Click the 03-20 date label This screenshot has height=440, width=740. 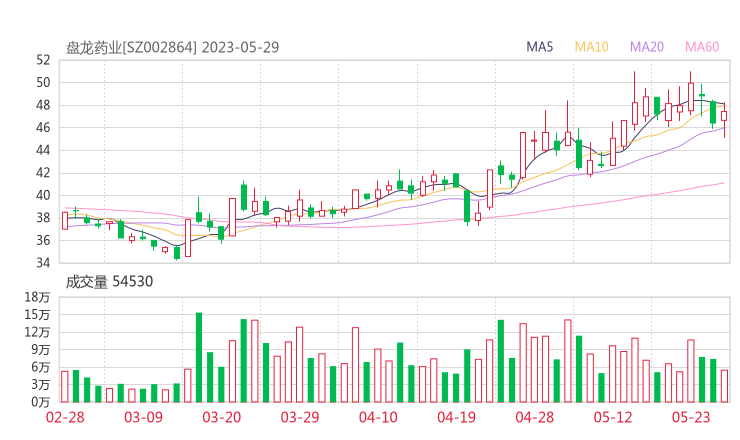pyautogui.click(x=221, y=417)
